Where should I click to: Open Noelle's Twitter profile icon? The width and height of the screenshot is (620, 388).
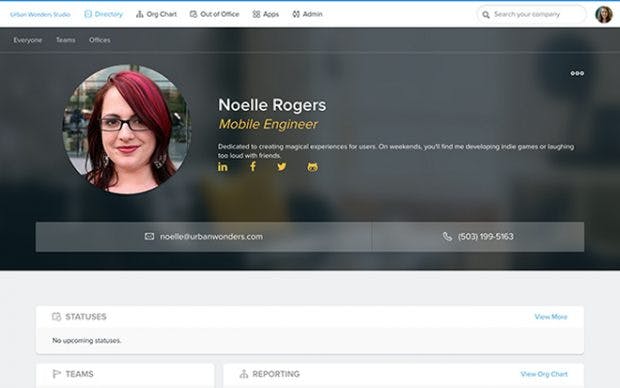click(282, 167)
